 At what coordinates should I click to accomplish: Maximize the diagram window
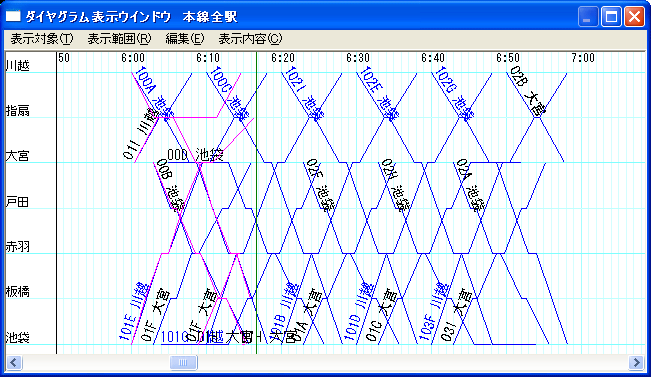click(611, 17)
